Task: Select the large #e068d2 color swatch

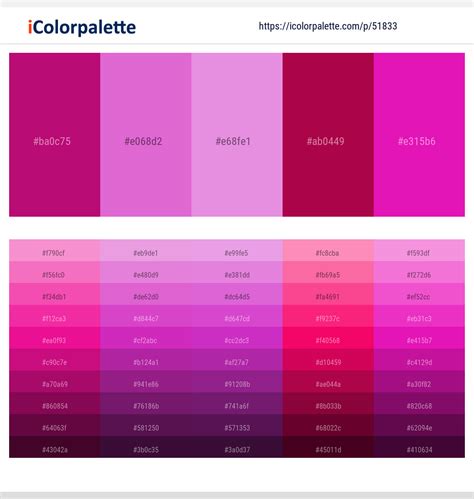Action: click(146, 135)
